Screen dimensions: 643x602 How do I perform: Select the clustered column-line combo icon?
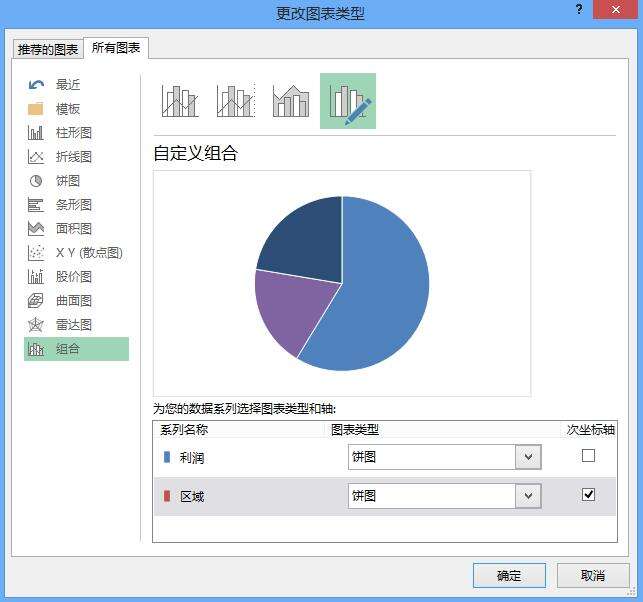tap(180, 101)
